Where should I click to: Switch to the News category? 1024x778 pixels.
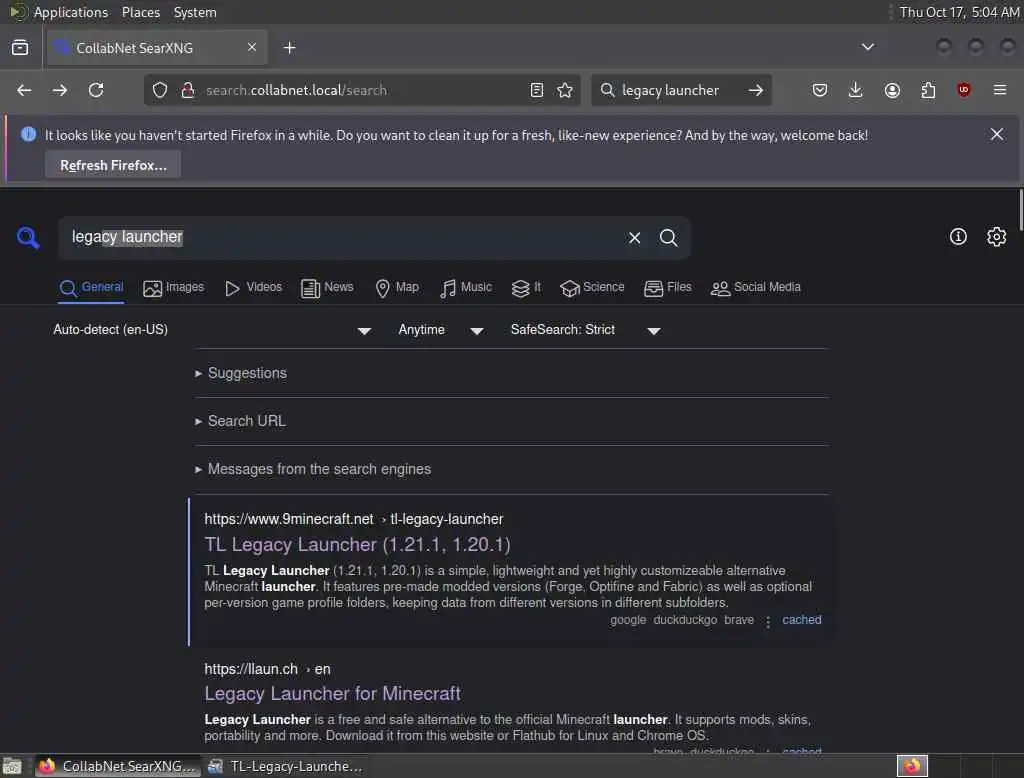[327, 287]
